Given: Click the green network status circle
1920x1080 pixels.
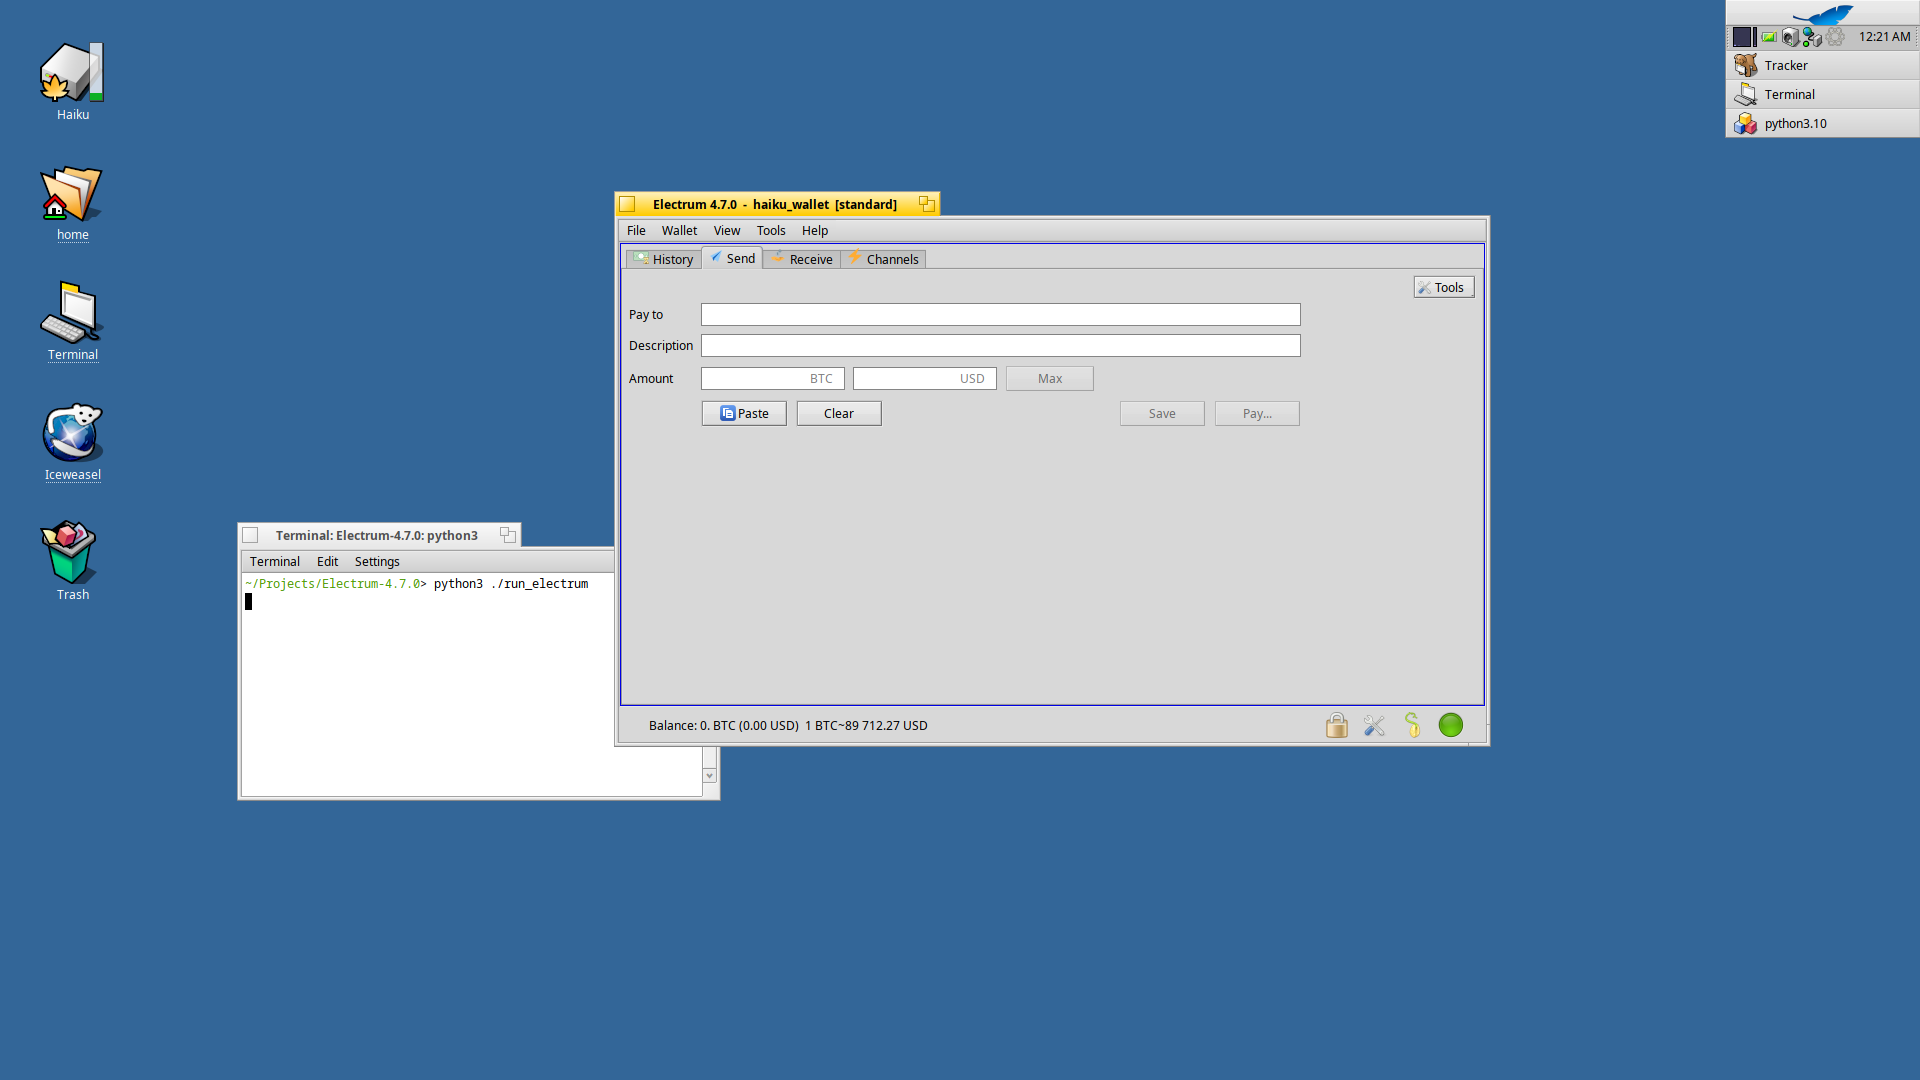Looking at the screenshot, I should click(1450, 725).
